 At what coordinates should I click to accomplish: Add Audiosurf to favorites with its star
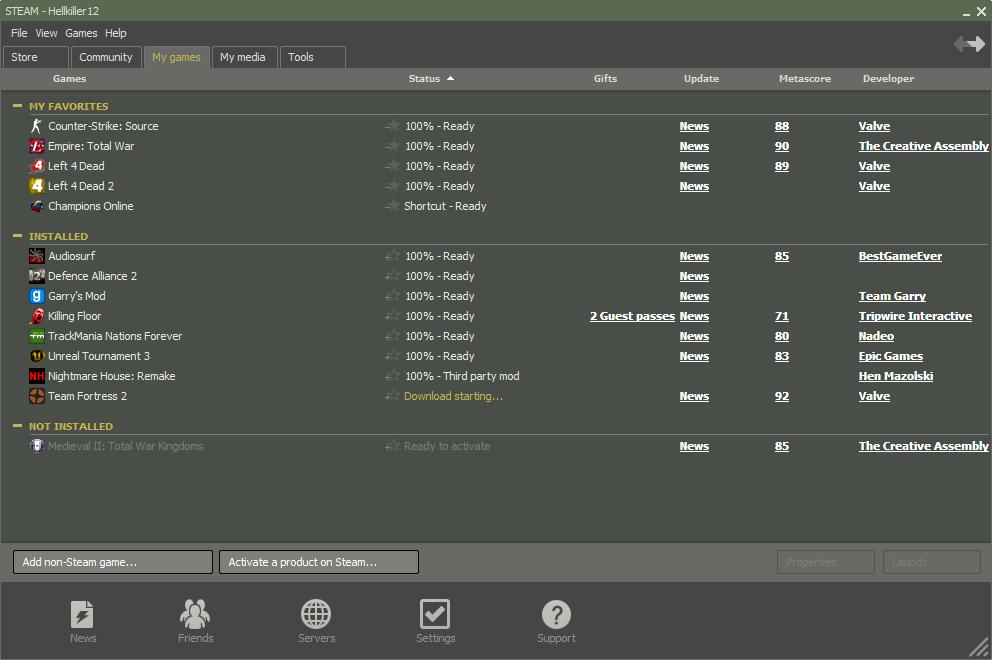392,256
